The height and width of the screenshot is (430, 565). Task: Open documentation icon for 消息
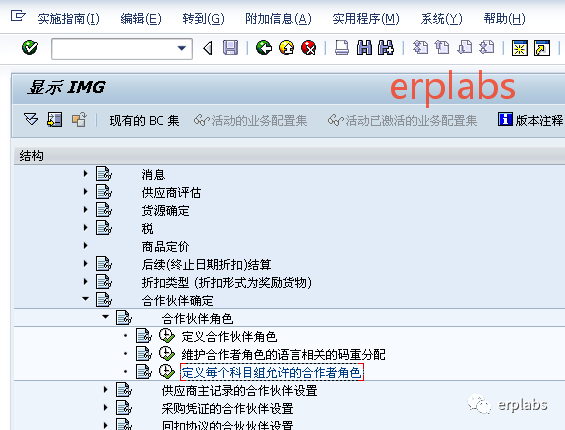104,174
